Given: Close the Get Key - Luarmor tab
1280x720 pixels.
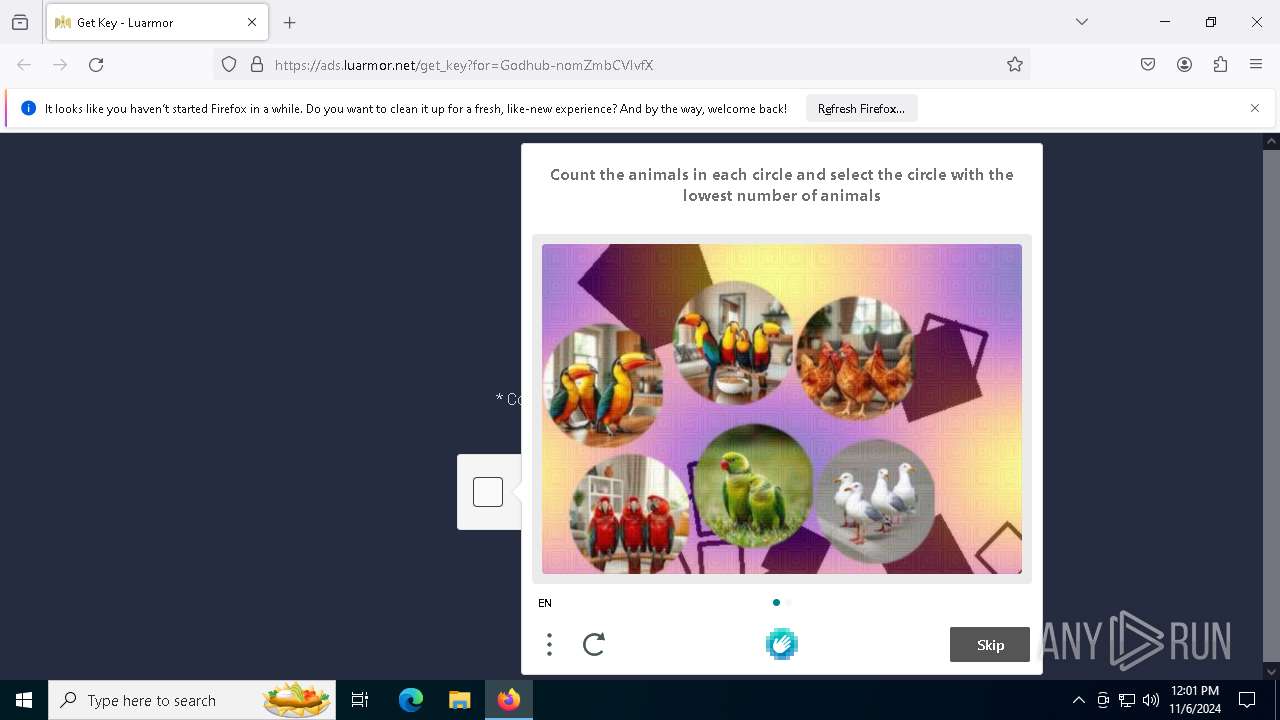Looking at the screenshot, I should coord(252,22).
